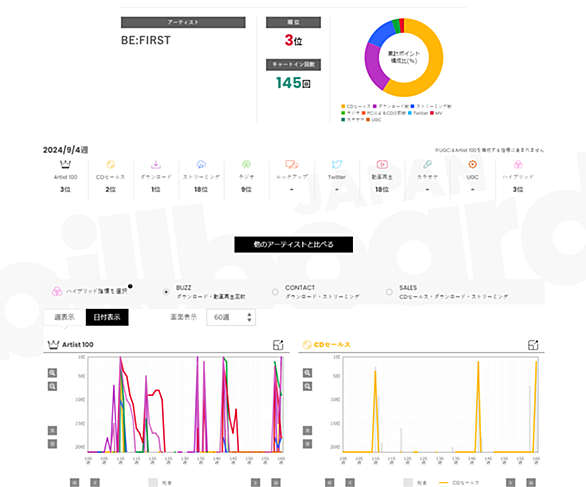This screenshot has height=487, width=586.
Task: Shift Artist 100 chart rank range up
Action: pos(52,431)
